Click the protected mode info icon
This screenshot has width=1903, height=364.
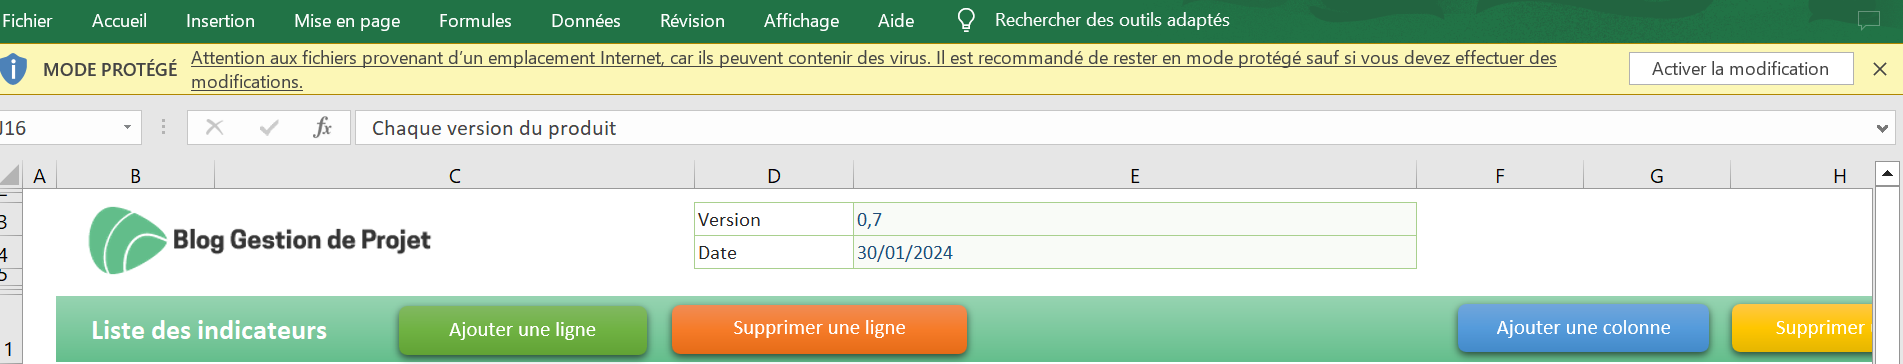click(13, 69)
